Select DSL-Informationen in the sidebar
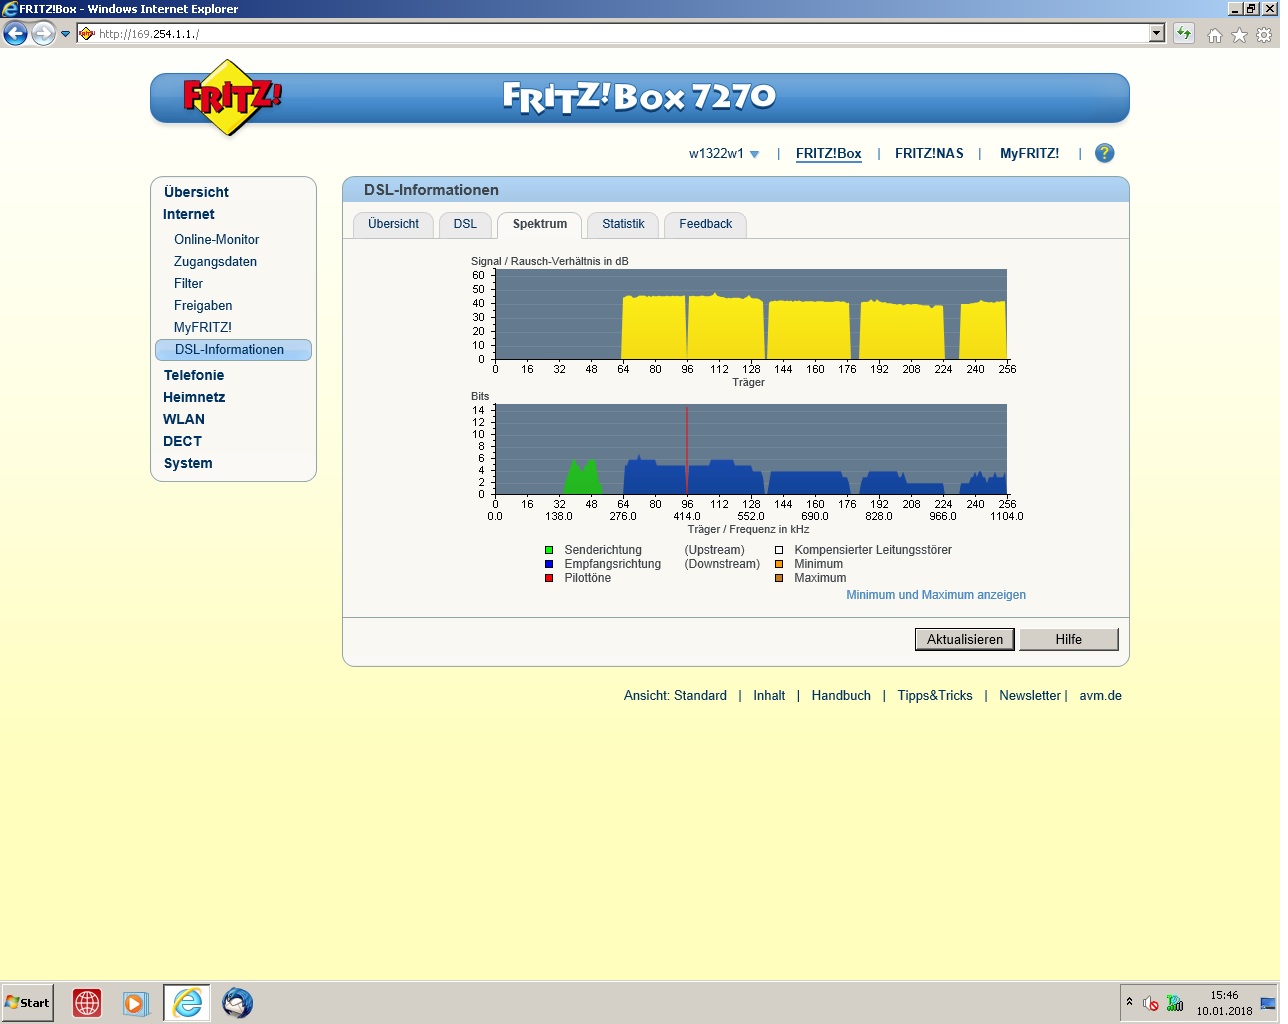 click(x=233, y=350)
